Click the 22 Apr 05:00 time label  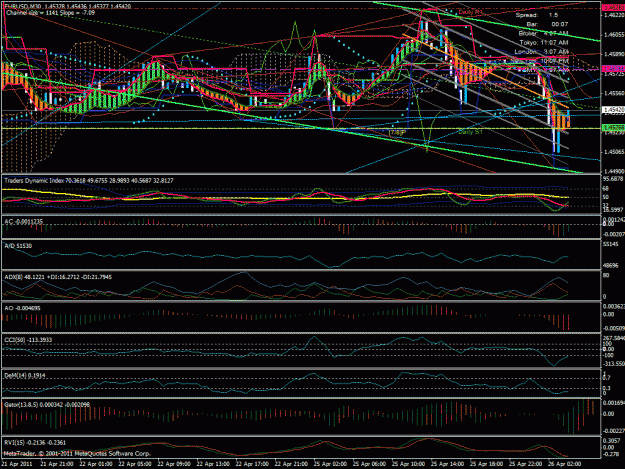pyautogui.click(x=135, y=464)
